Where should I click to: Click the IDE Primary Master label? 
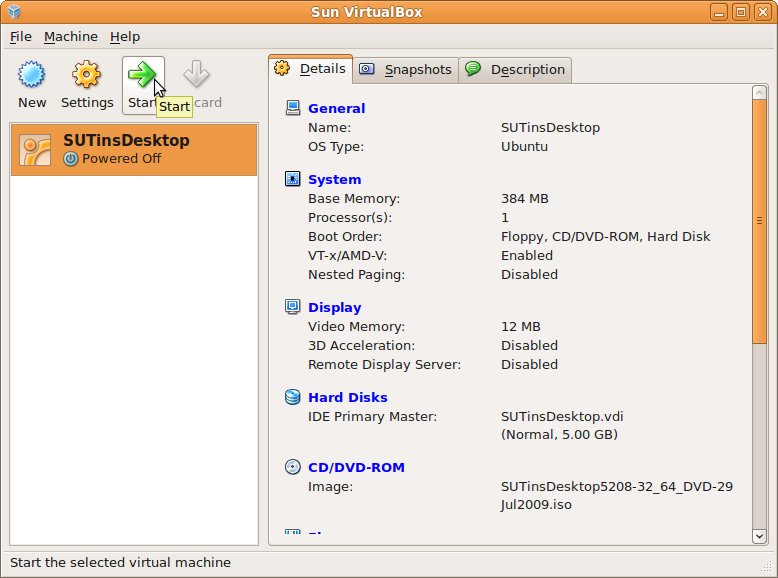click(x=373, y=416)
